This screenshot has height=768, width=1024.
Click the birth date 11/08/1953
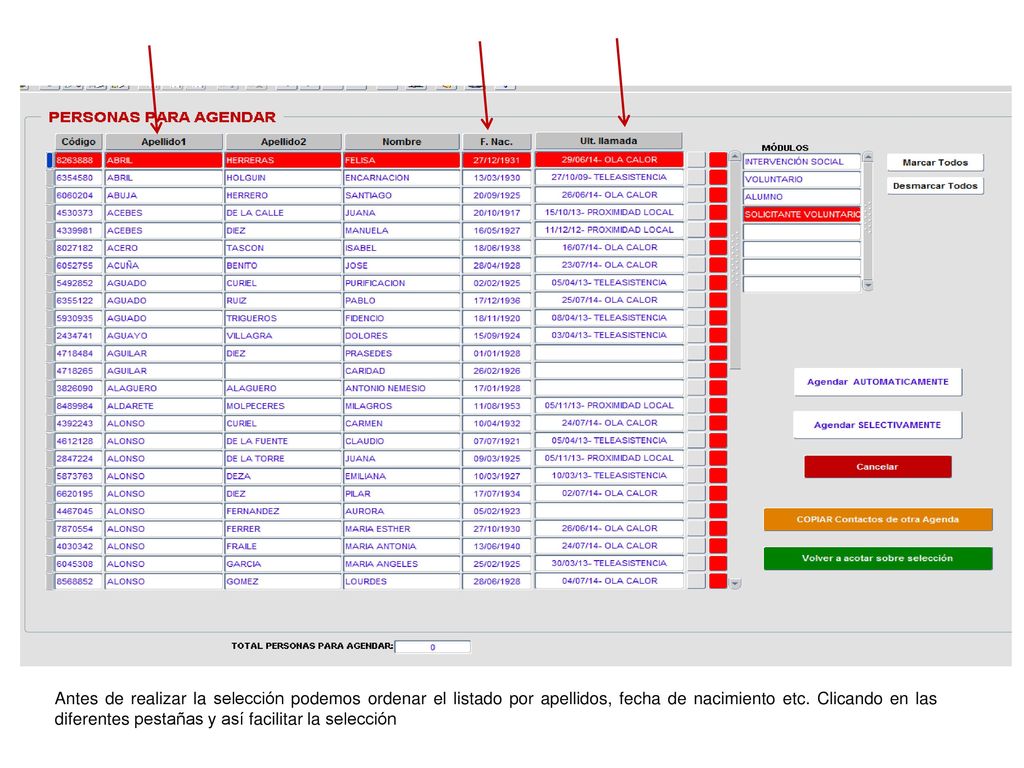pos(497,406)
